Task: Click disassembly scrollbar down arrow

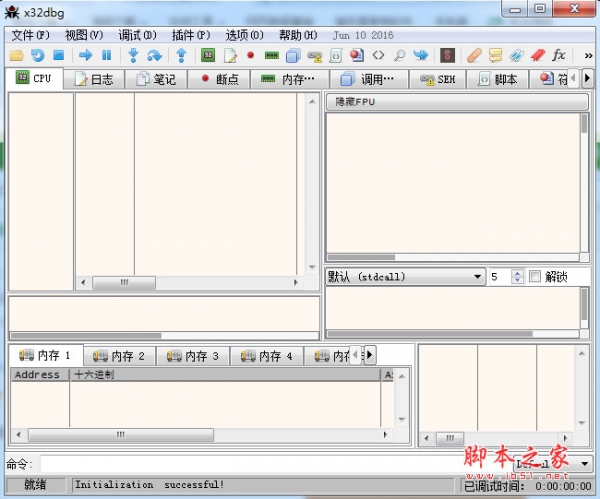Action: [x=312, y=267]
